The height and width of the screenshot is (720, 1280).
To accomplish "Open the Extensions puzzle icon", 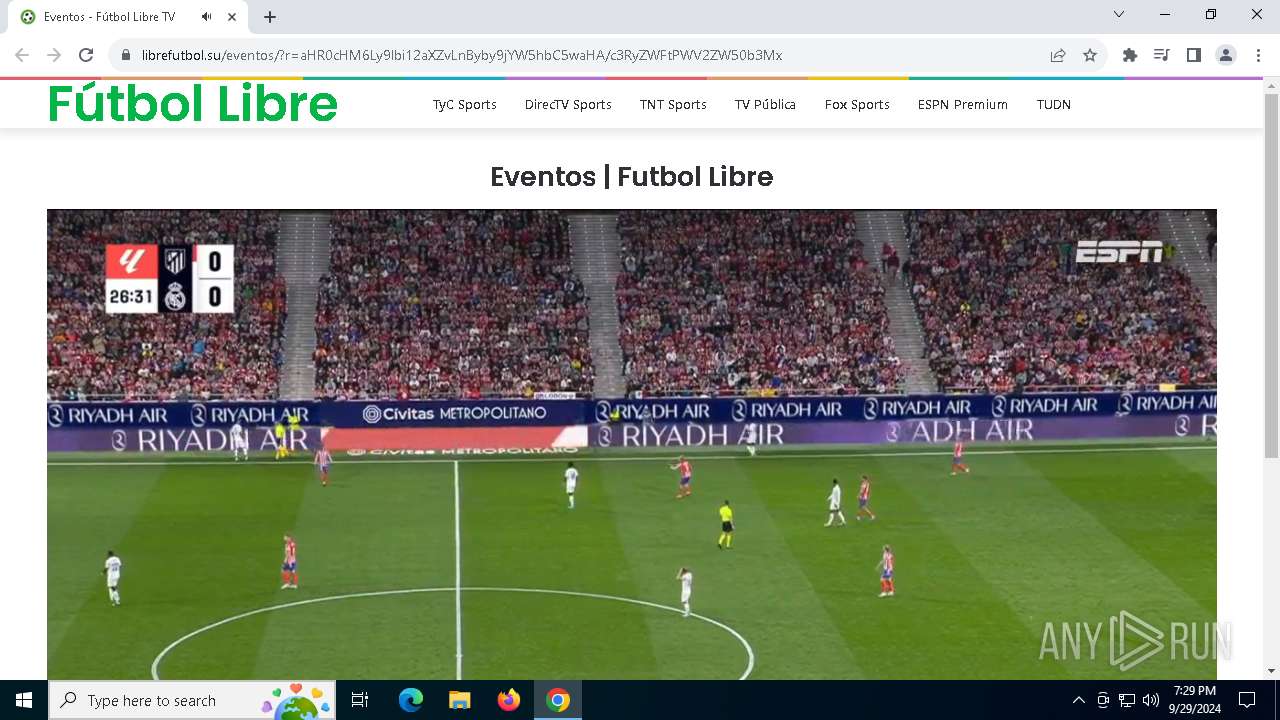I will [1130, 55].
